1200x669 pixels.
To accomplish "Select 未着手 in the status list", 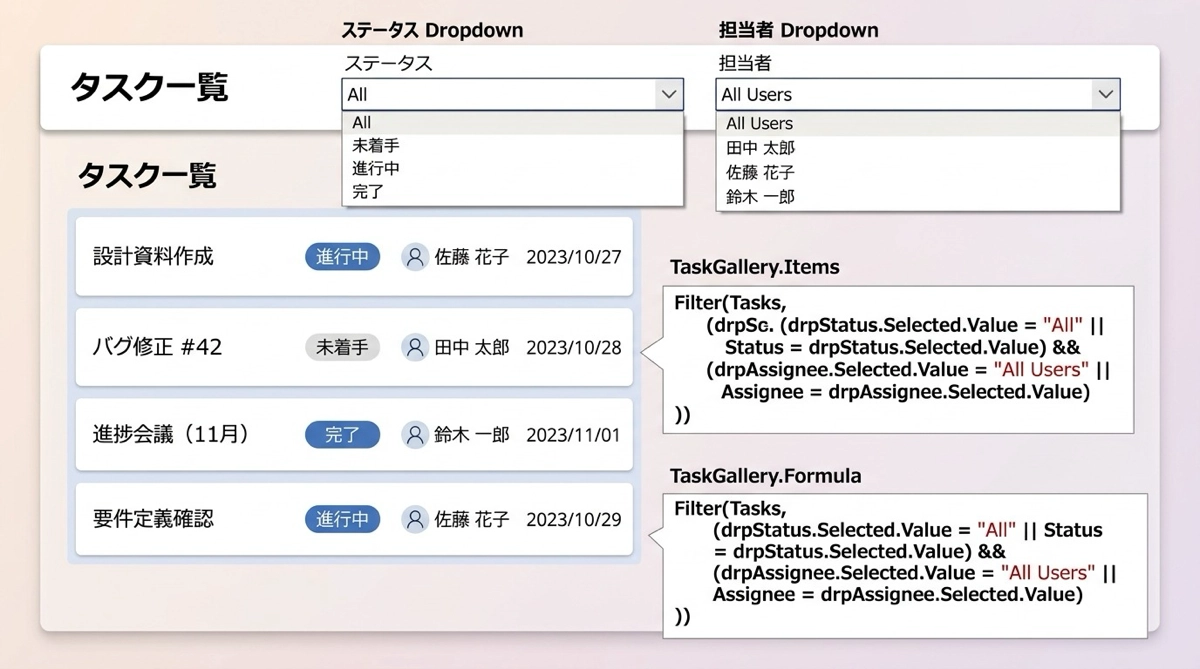I will (376, 145).
